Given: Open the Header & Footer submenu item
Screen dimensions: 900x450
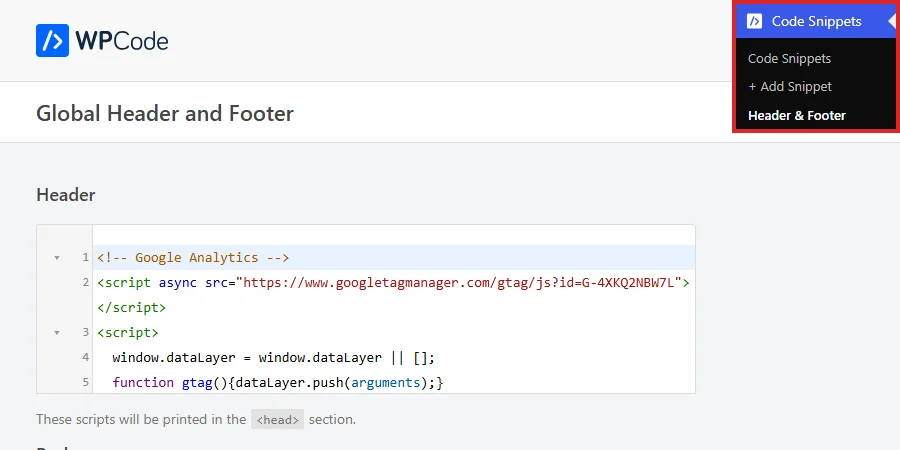Looking at the screenshot, I should [x=797, y=115].
